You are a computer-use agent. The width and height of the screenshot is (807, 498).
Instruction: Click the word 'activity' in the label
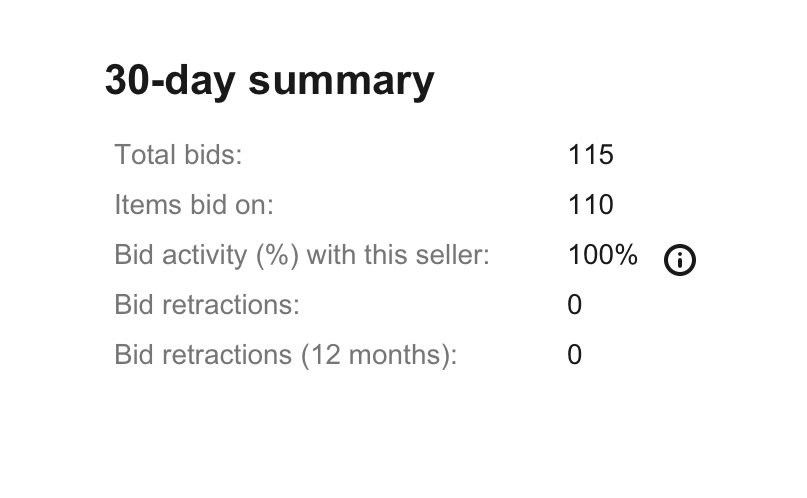coord(205,256)
